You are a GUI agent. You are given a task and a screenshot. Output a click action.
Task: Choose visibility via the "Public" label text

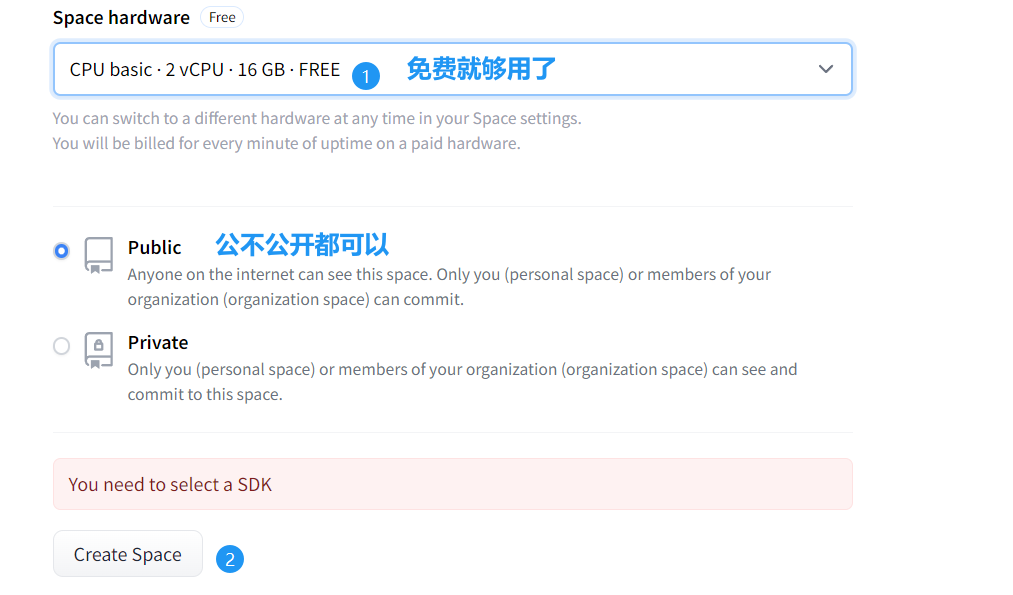coord(155,247)
